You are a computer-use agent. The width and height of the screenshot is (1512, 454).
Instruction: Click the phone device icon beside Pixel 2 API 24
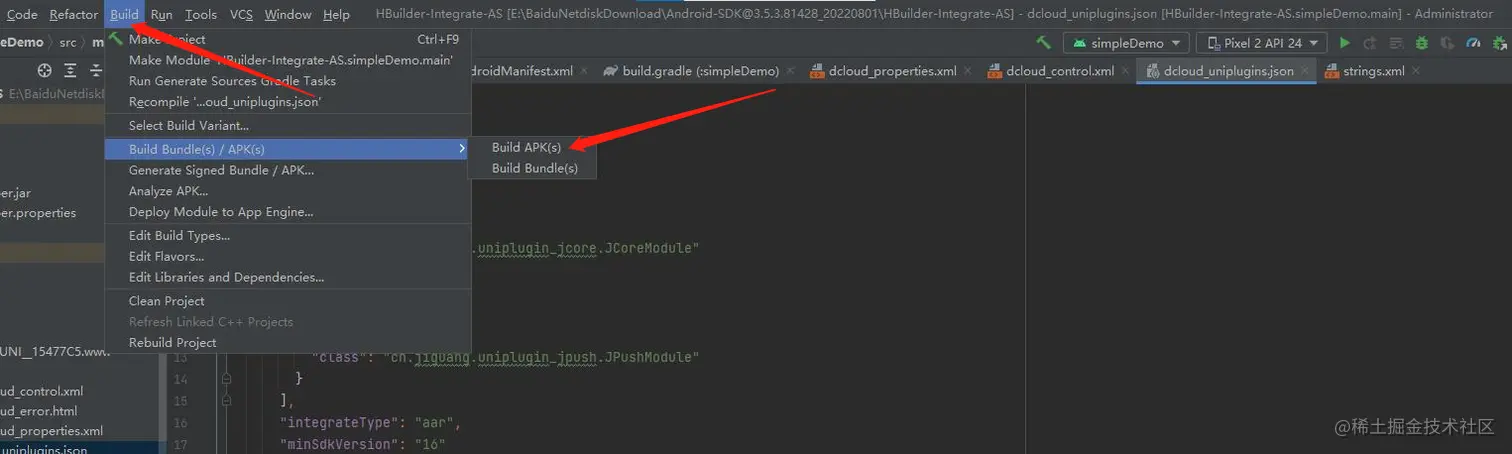point(1214,43)
